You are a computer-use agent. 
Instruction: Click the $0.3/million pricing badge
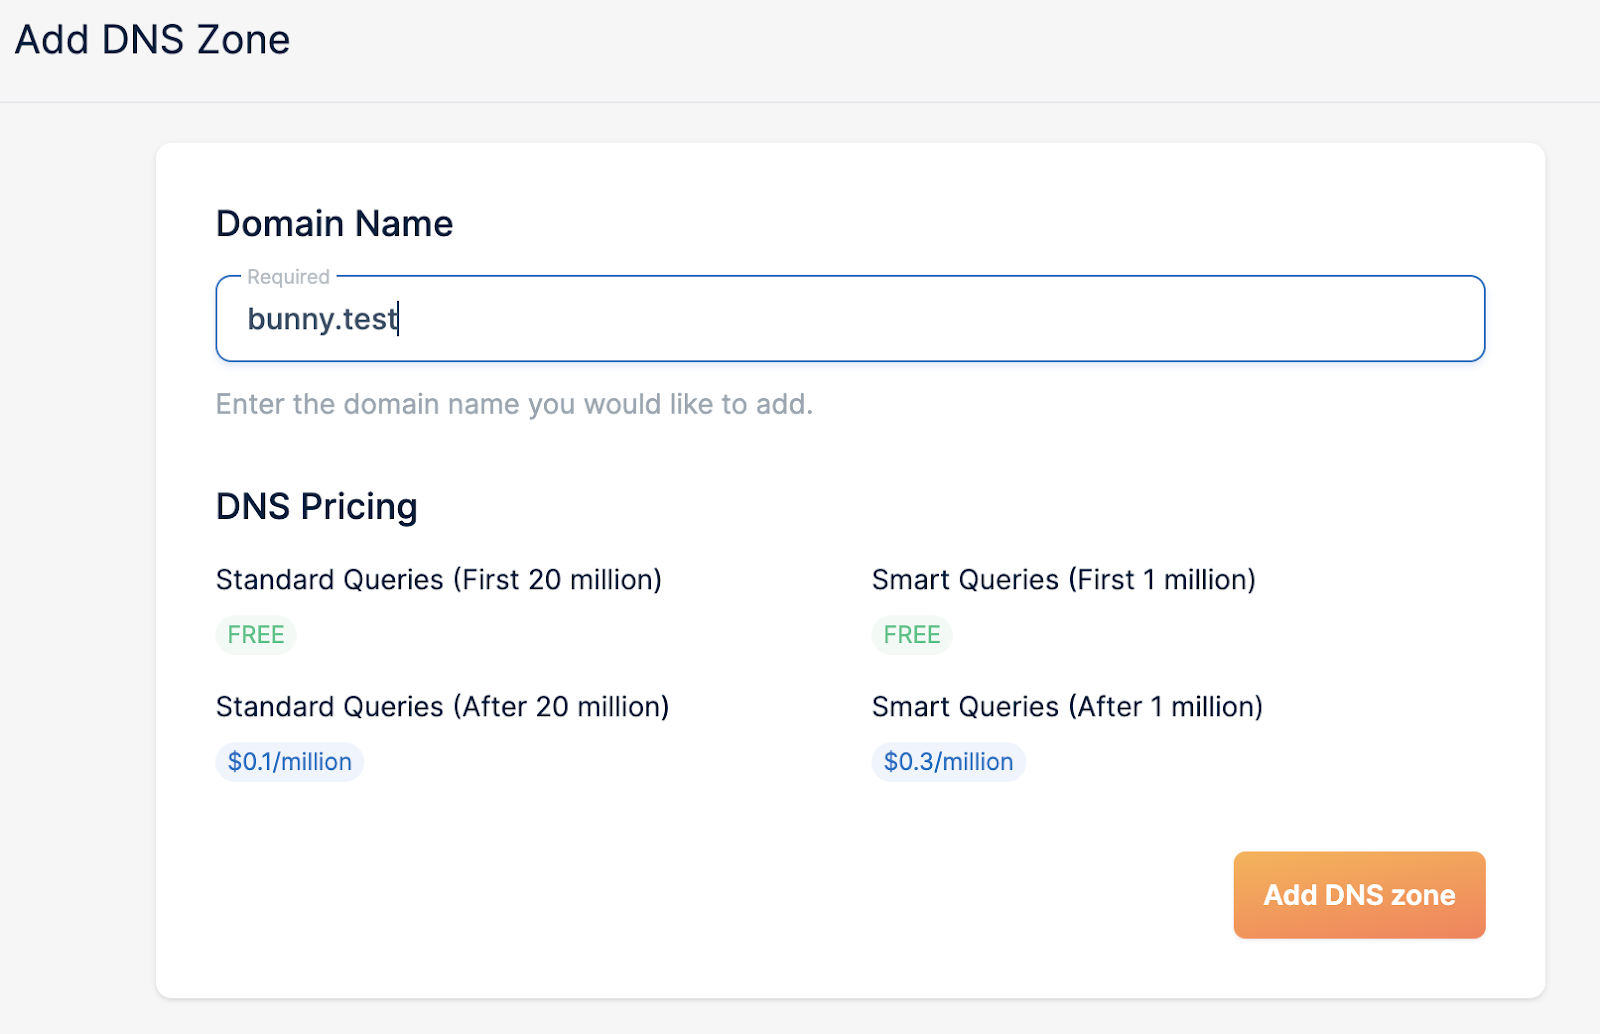(947, 761)
